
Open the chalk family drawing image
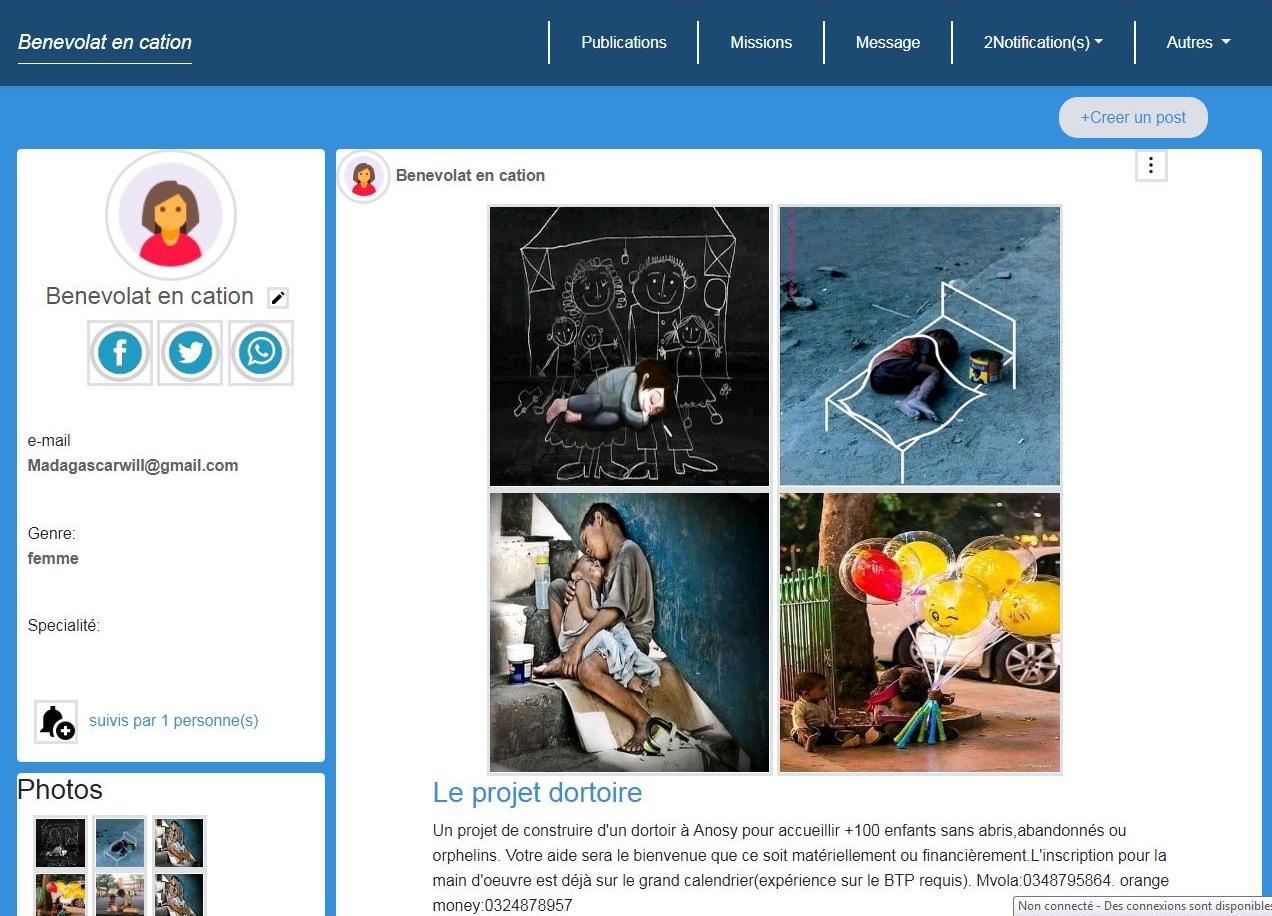coord(630,346)
